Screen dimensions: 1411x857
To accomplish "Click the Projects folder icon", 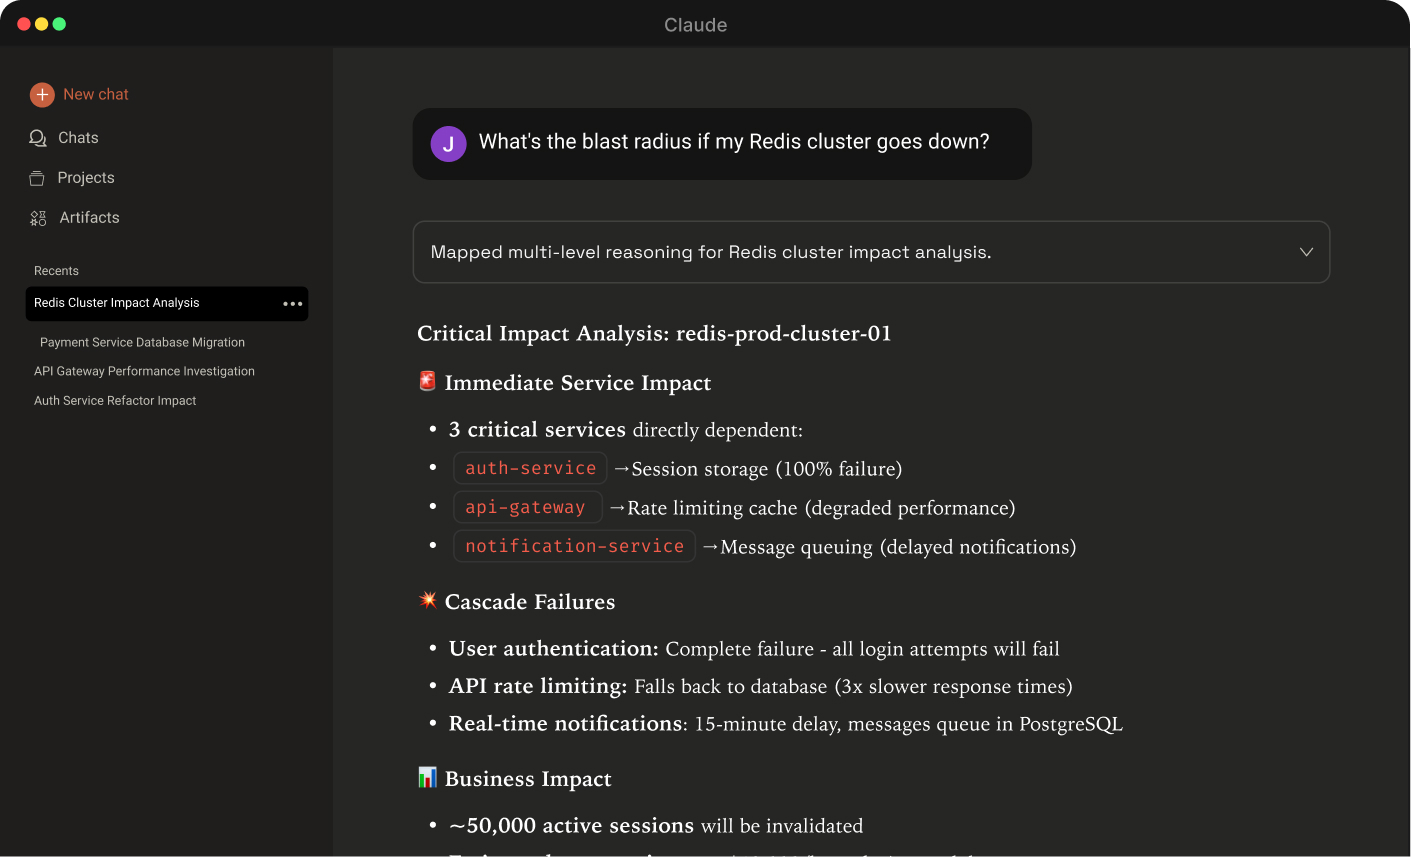I will [x=37, y=178].
